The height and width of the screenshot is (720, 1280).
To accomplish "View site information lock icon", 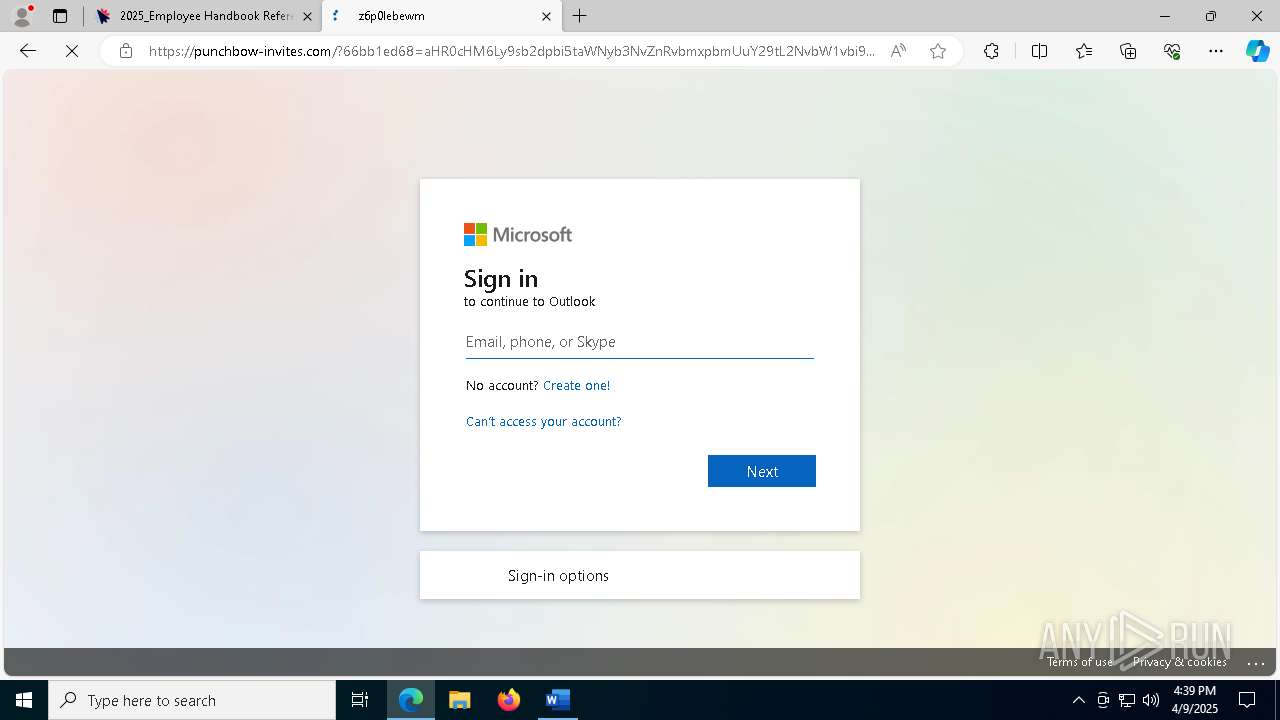I will tap(126, 51).
